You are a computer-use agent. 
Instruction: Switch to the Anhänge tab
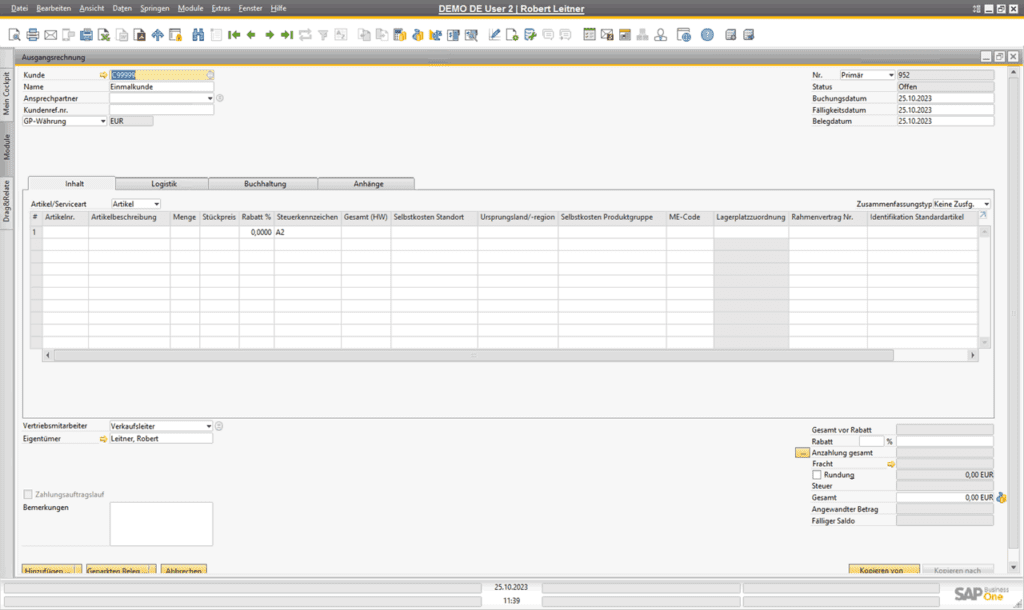click(368, 184)
